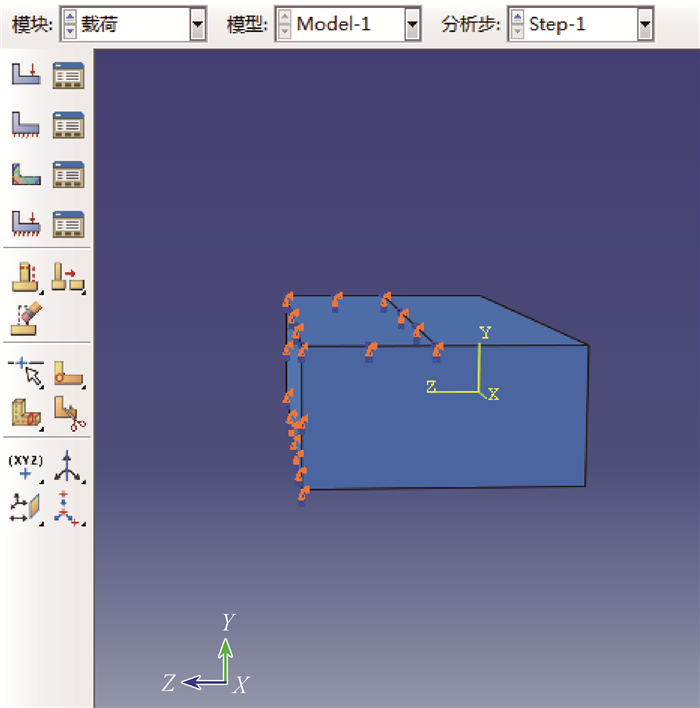Select the Partition Cell tool
The height and width of the screenshot is (708, 700).
pos(25,411)
